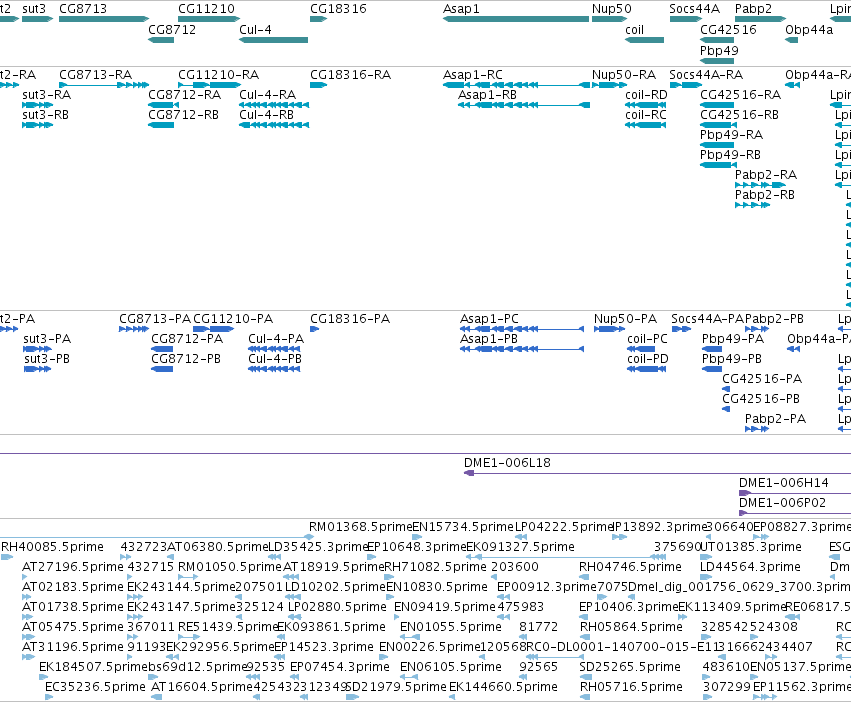Open the CG18316 gene label

point(338,9)
